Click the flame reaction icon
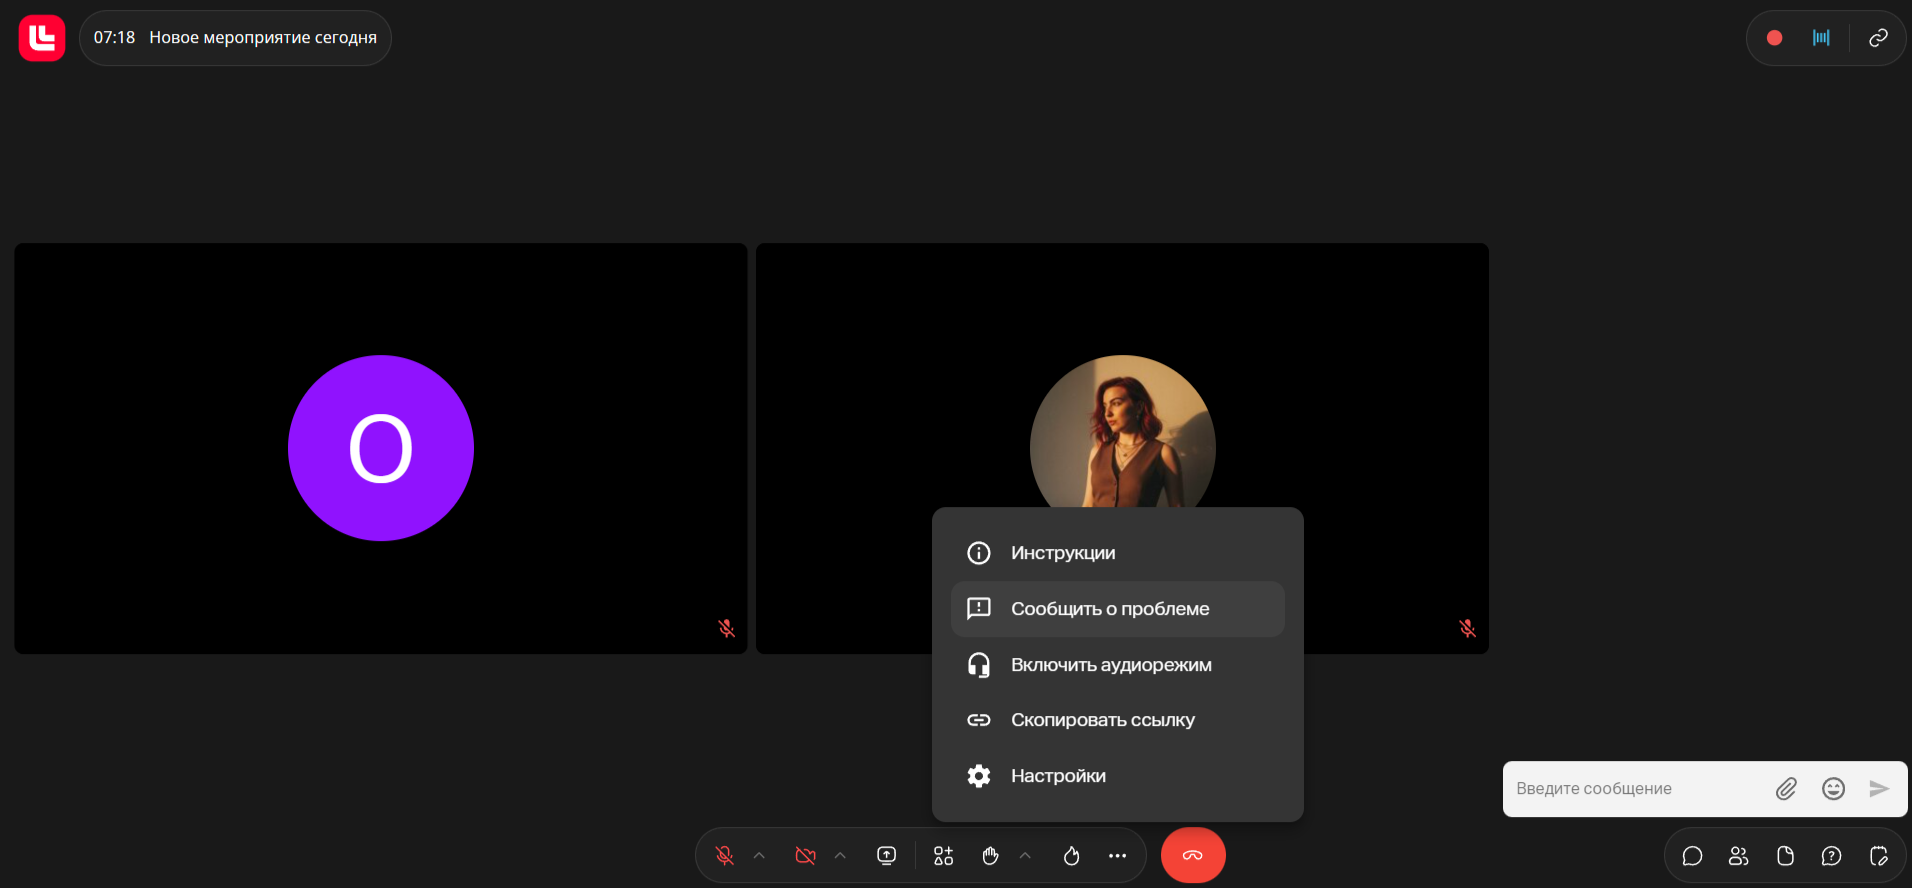The height and width of the screenshot is (888, 1912). [x=1071, y=856]
